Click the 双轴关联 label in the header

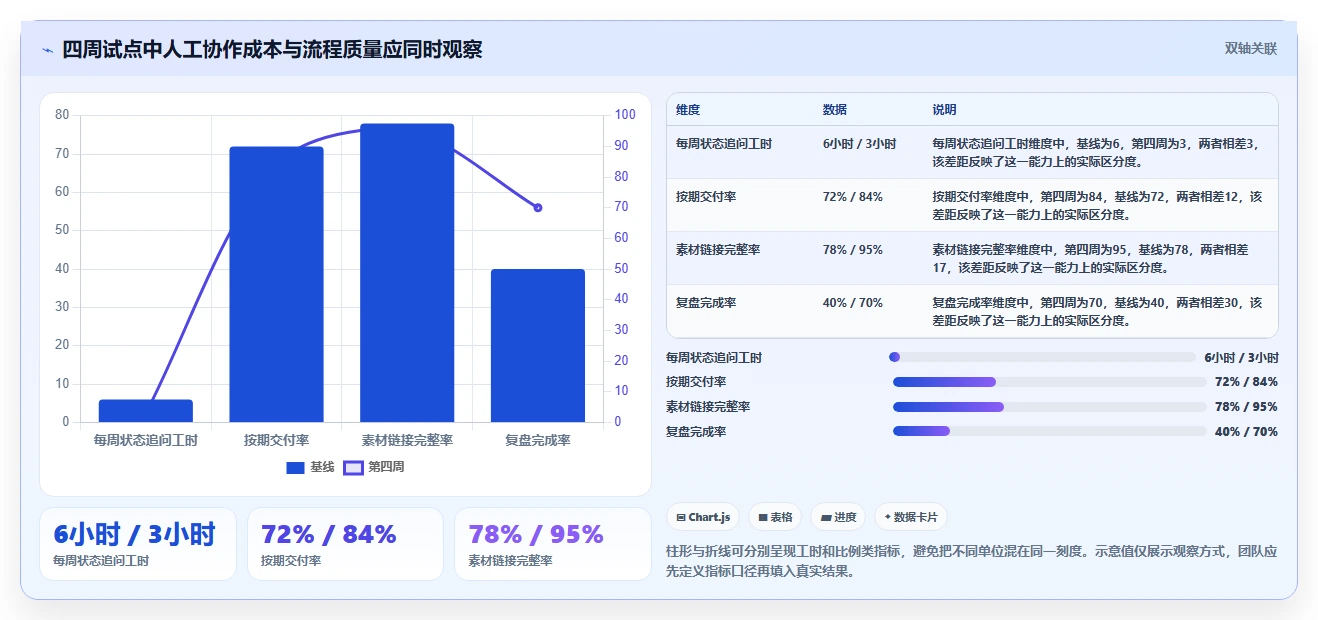1251,49
